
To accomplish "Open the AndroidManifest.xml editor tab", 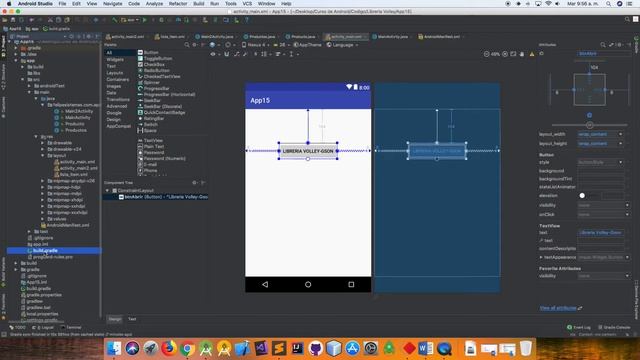I will (x=440, y=36).
